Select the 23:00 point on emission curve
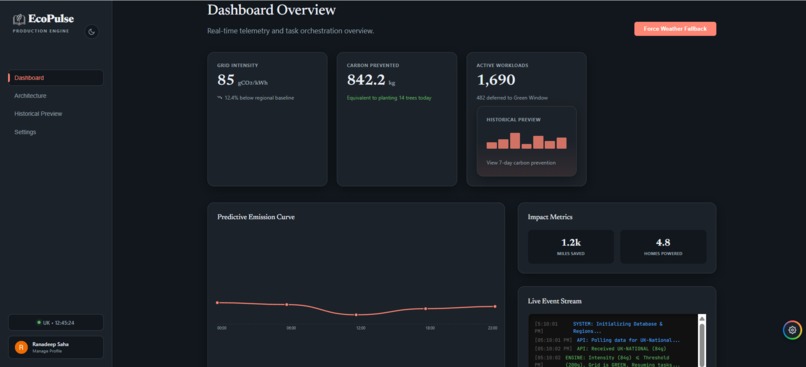Screen dimensions: 806x367 pos(495,306)
